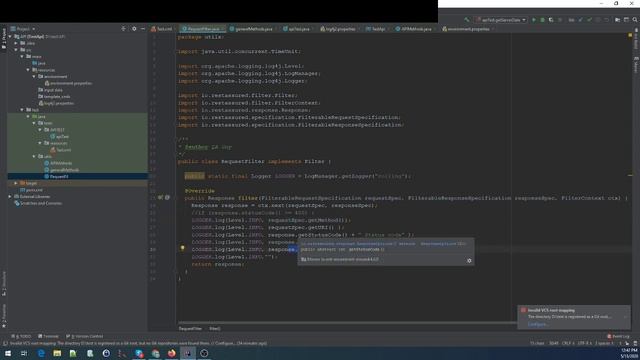The height and width of the screenshot is (360, 640).
Task: Switch to the apiTest.java tab
Action: coord(298,29)
